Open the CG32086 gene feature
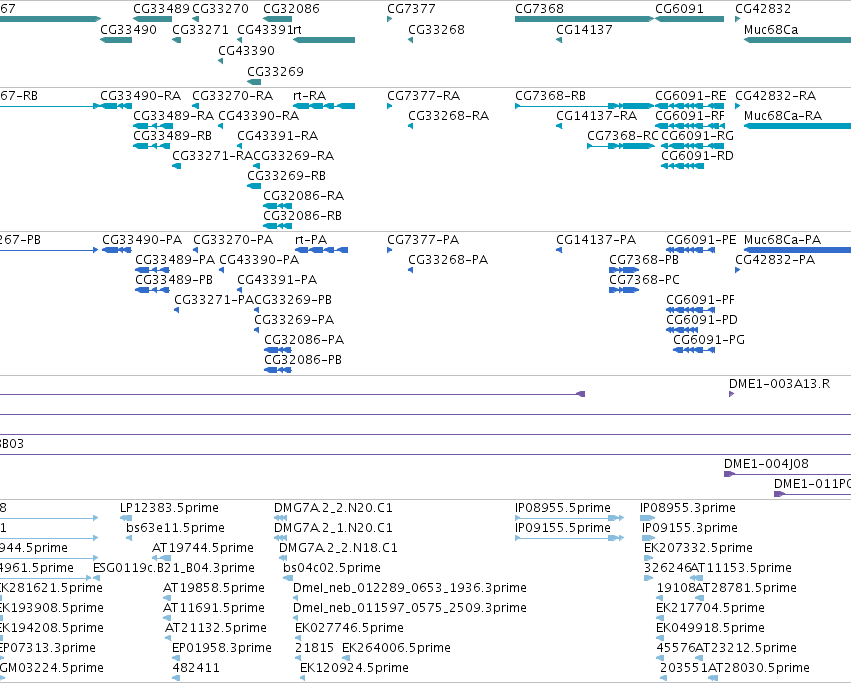The height and width of the screenshot is (683, 851). click(x=277, y=19)
